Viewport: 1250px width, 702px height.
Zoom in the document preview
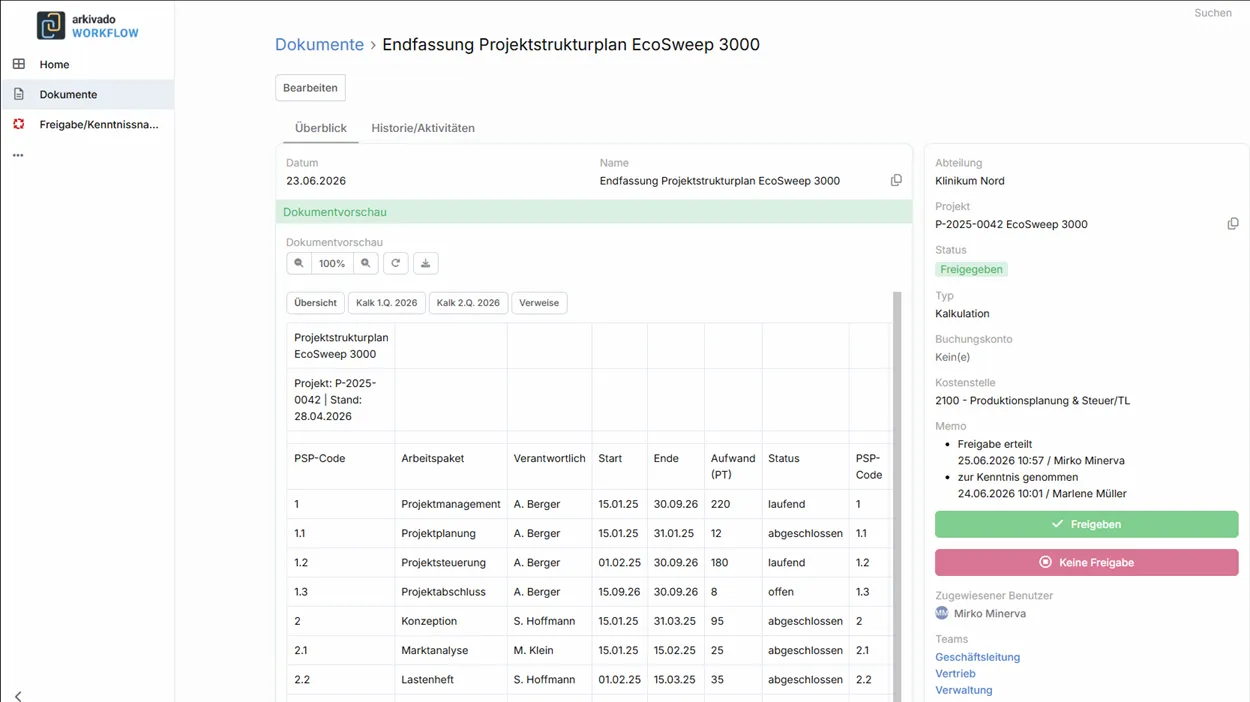point(366,263)
